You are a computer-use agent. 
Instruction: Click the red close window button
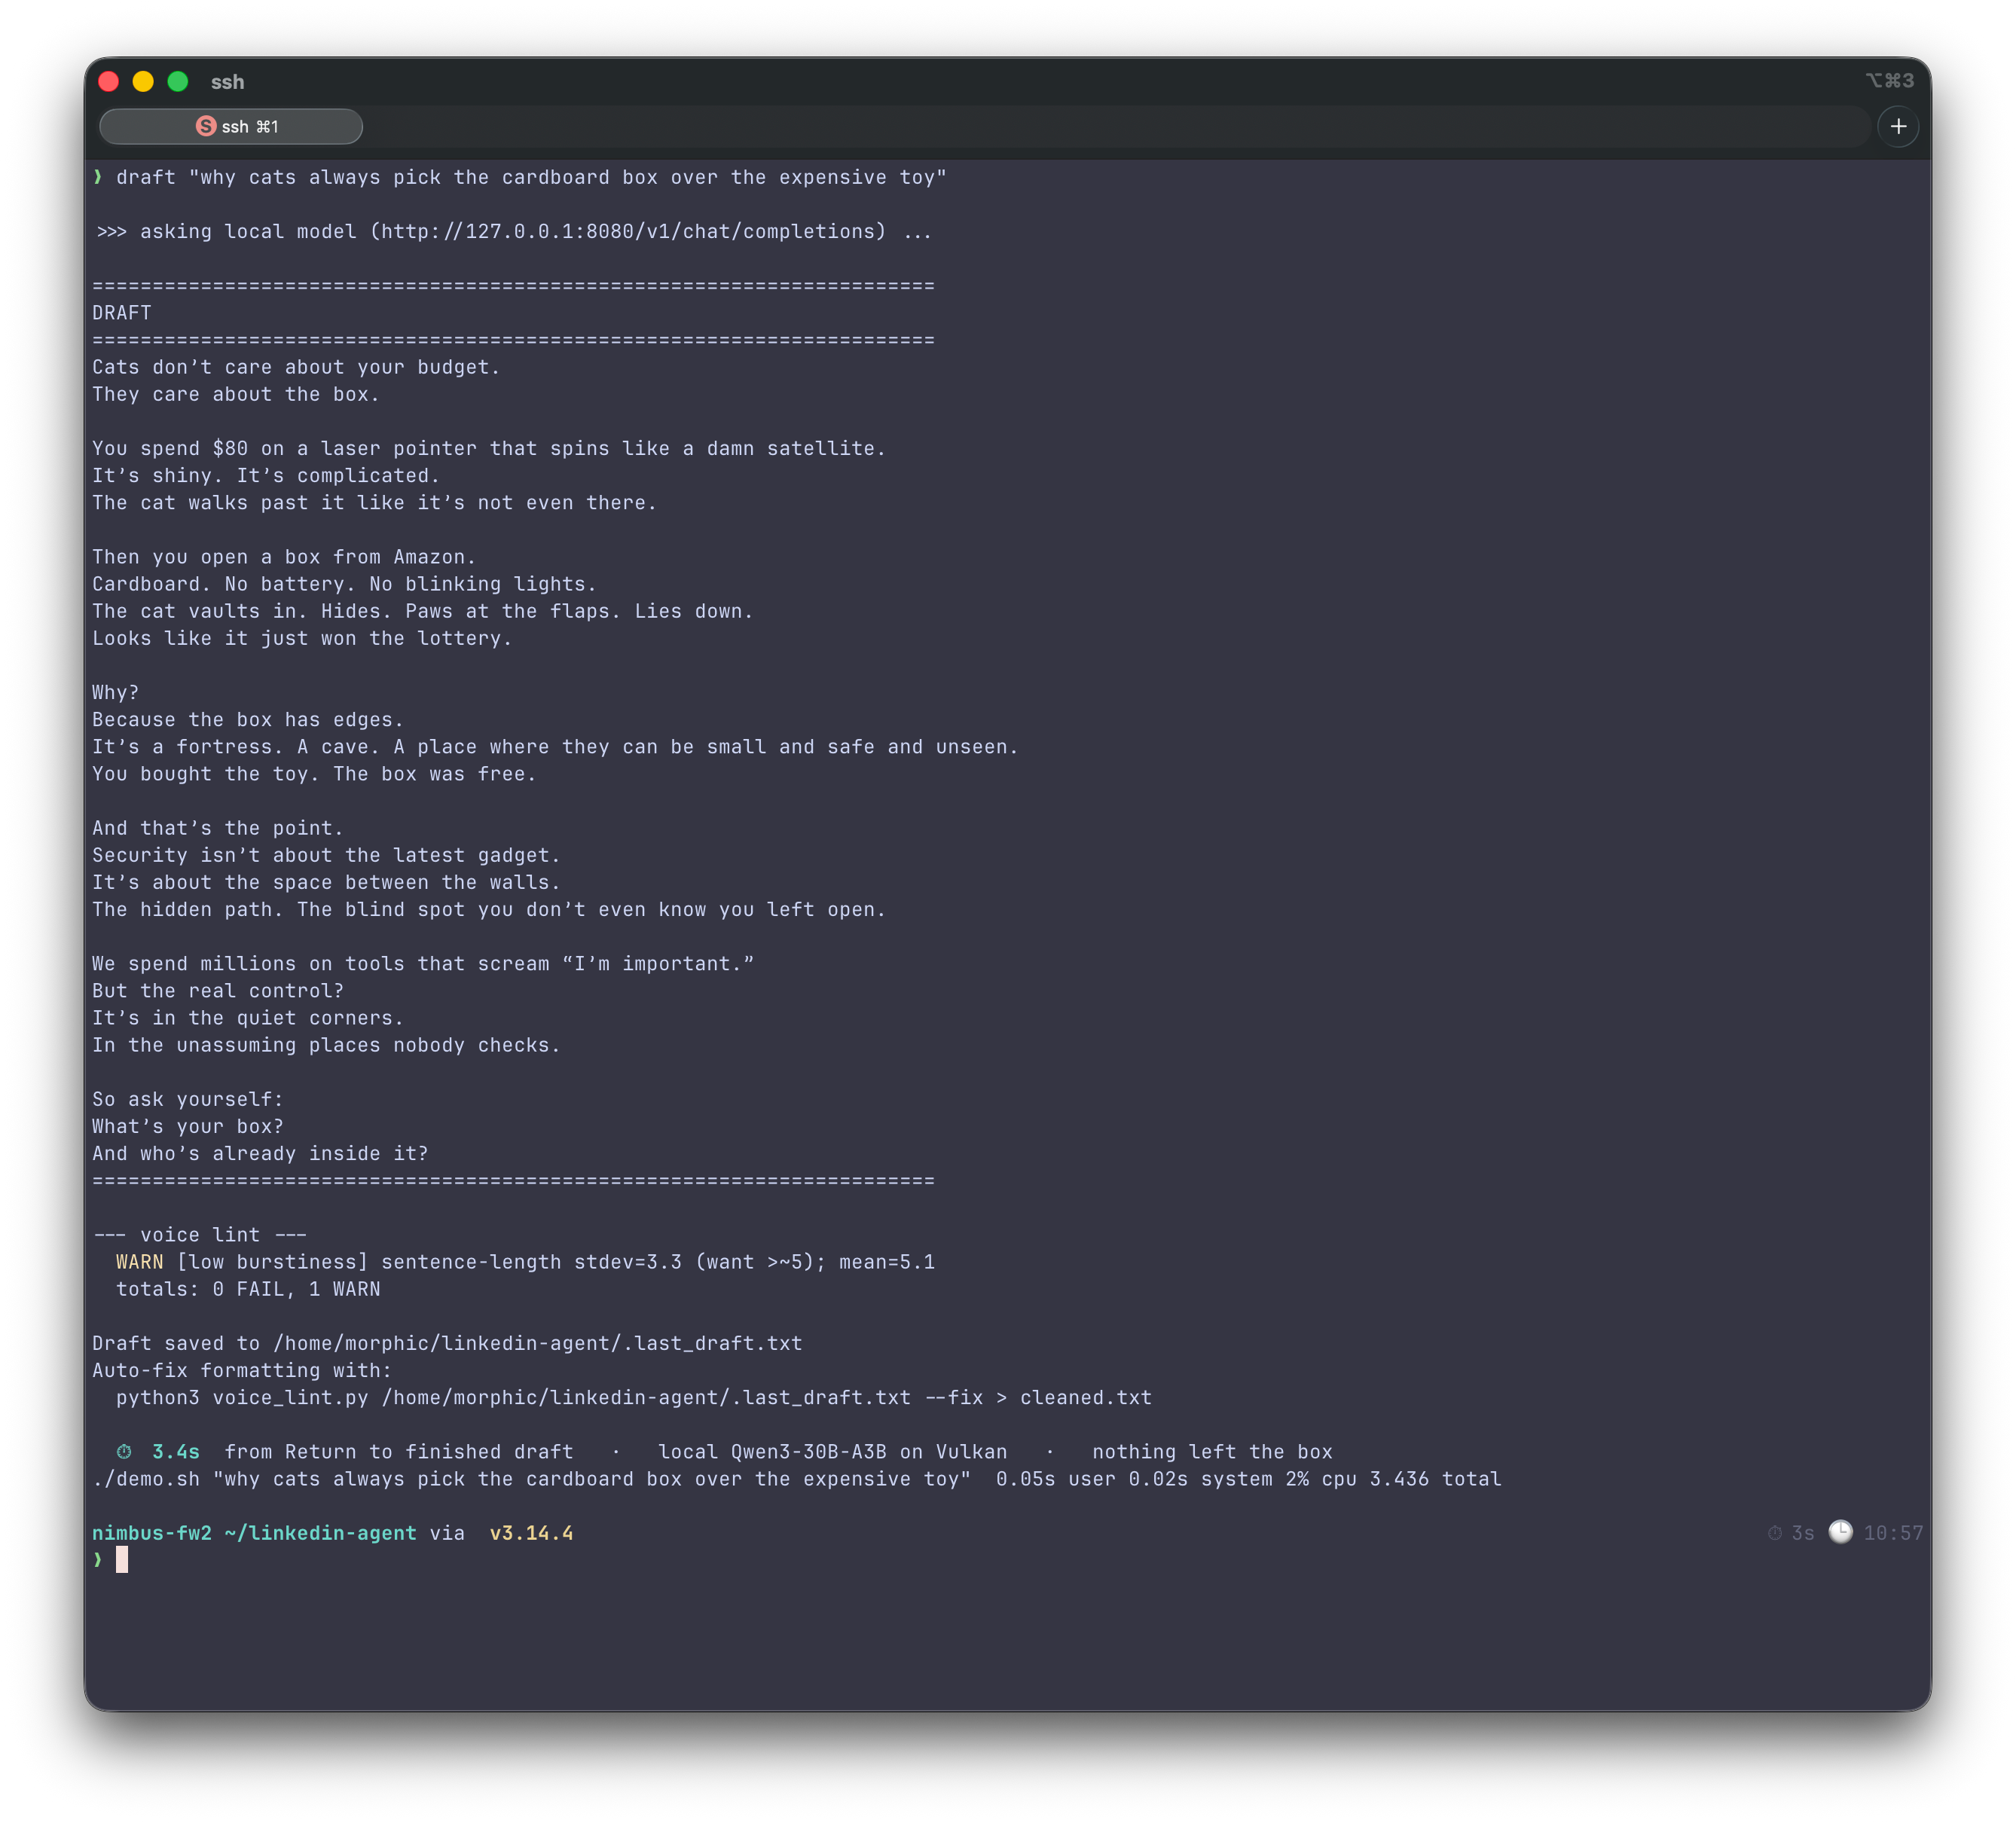(109, 82)
